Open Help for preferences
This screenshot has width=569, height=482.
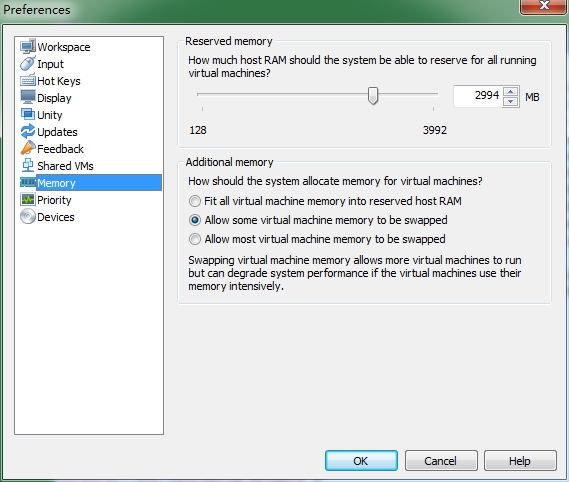520,461
